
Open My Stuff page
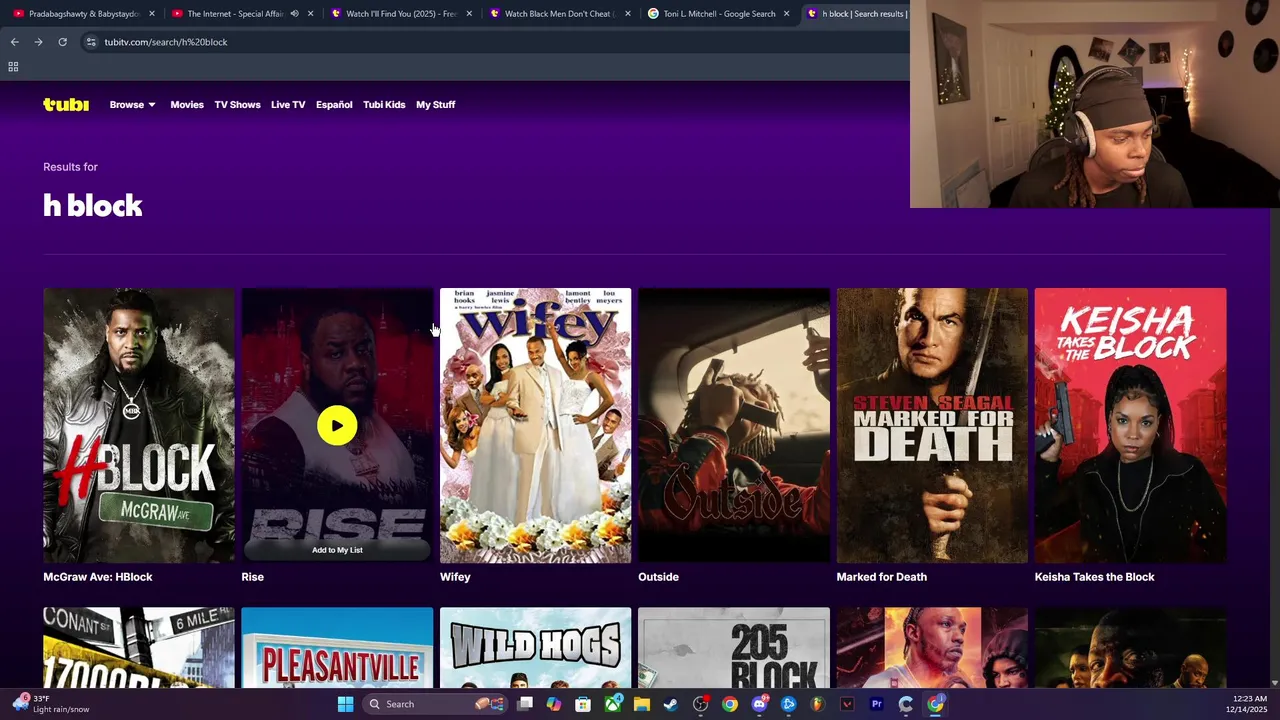pyautogui.click(x=436, y=104)
